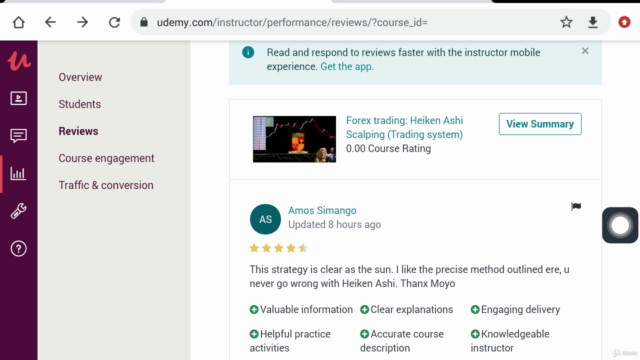Click the Engaging delivery tag
The image size is (640, 360).
click(x=516, y=309)
